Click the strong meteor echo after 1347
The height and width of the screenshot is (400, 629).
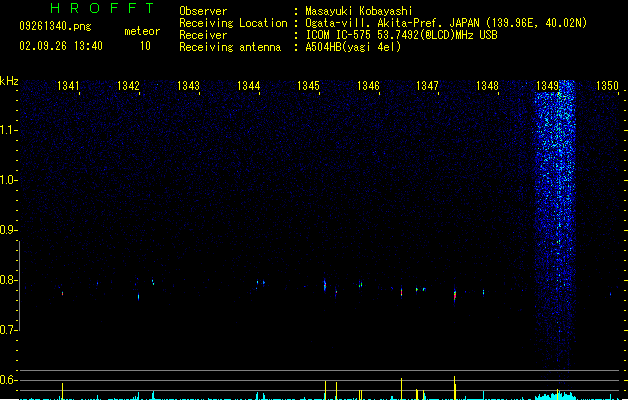[x=455, y=295]
